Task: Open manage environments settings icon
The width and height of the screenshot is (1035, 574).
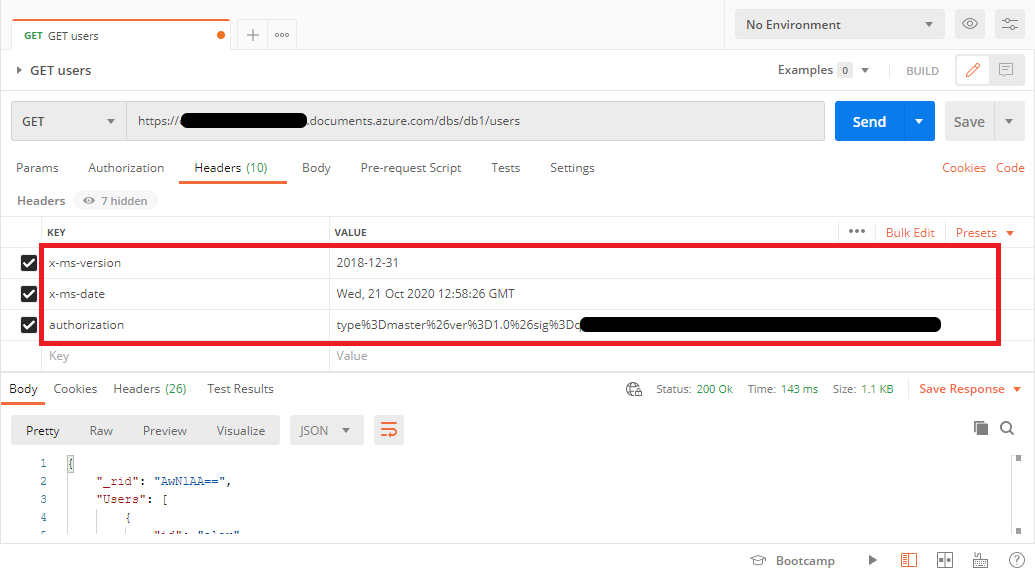Action: pyautogui.click(x=1010, y=24)
